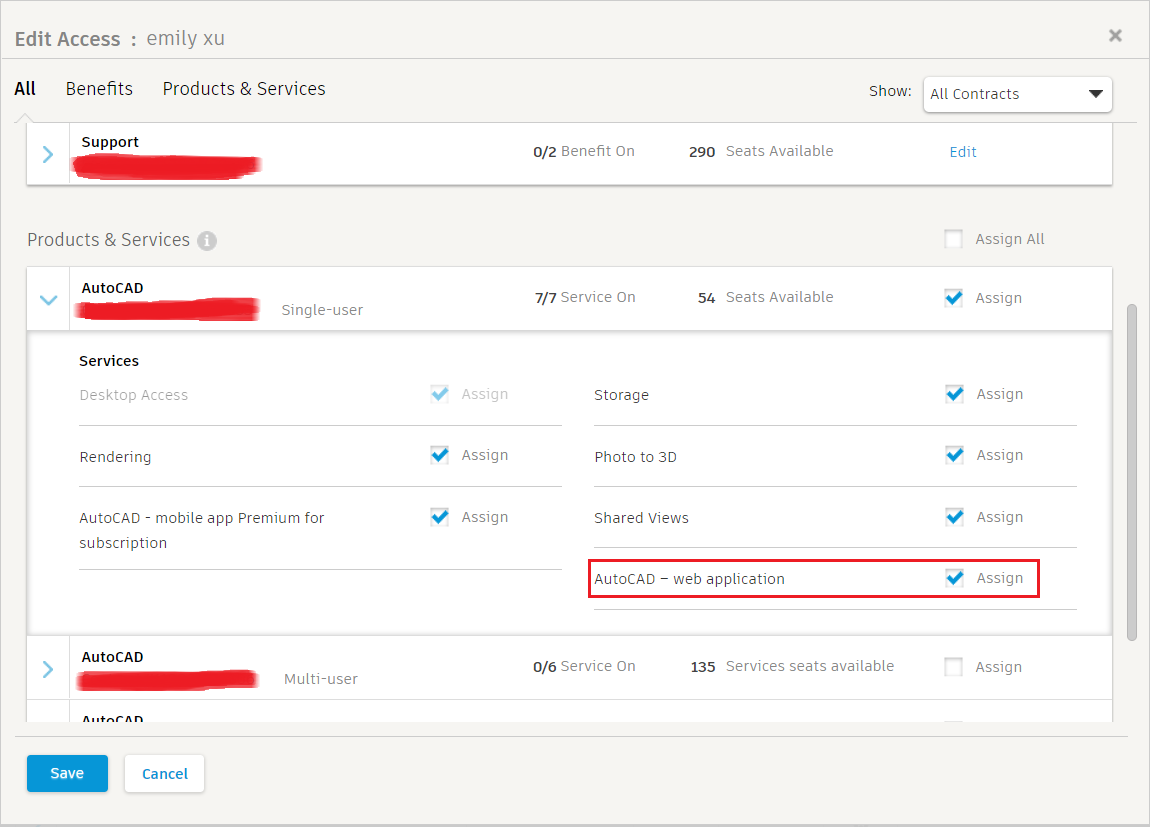Expand the AutoCAD Multi-user row

point(48,668)
